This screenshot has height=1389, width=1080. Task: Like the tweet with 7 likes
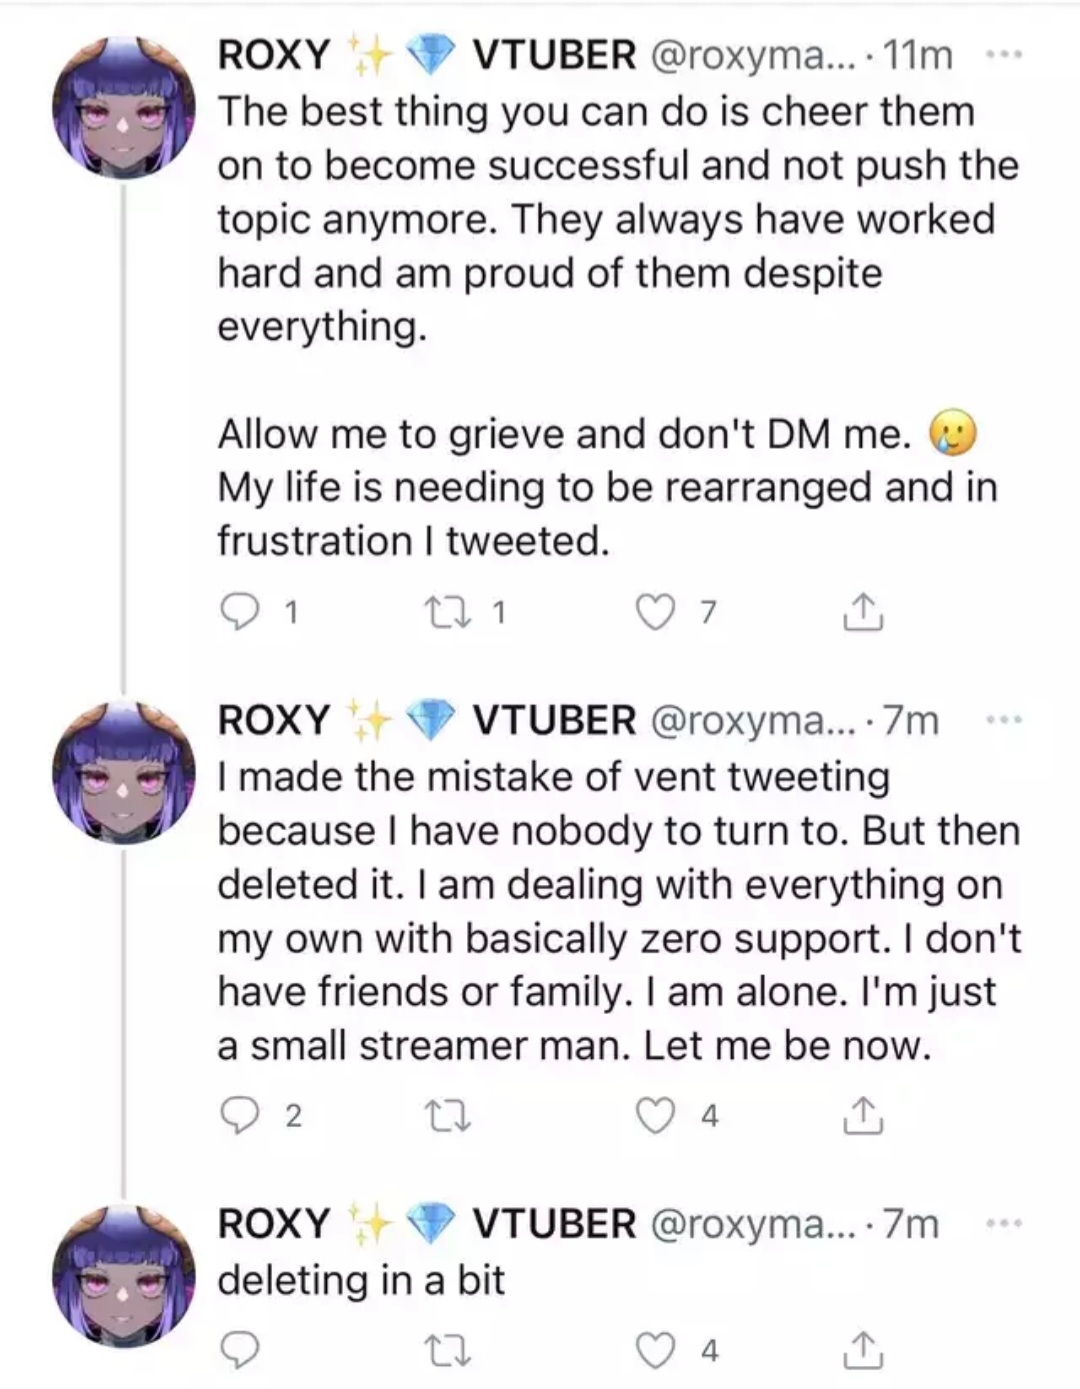point(656,612)
